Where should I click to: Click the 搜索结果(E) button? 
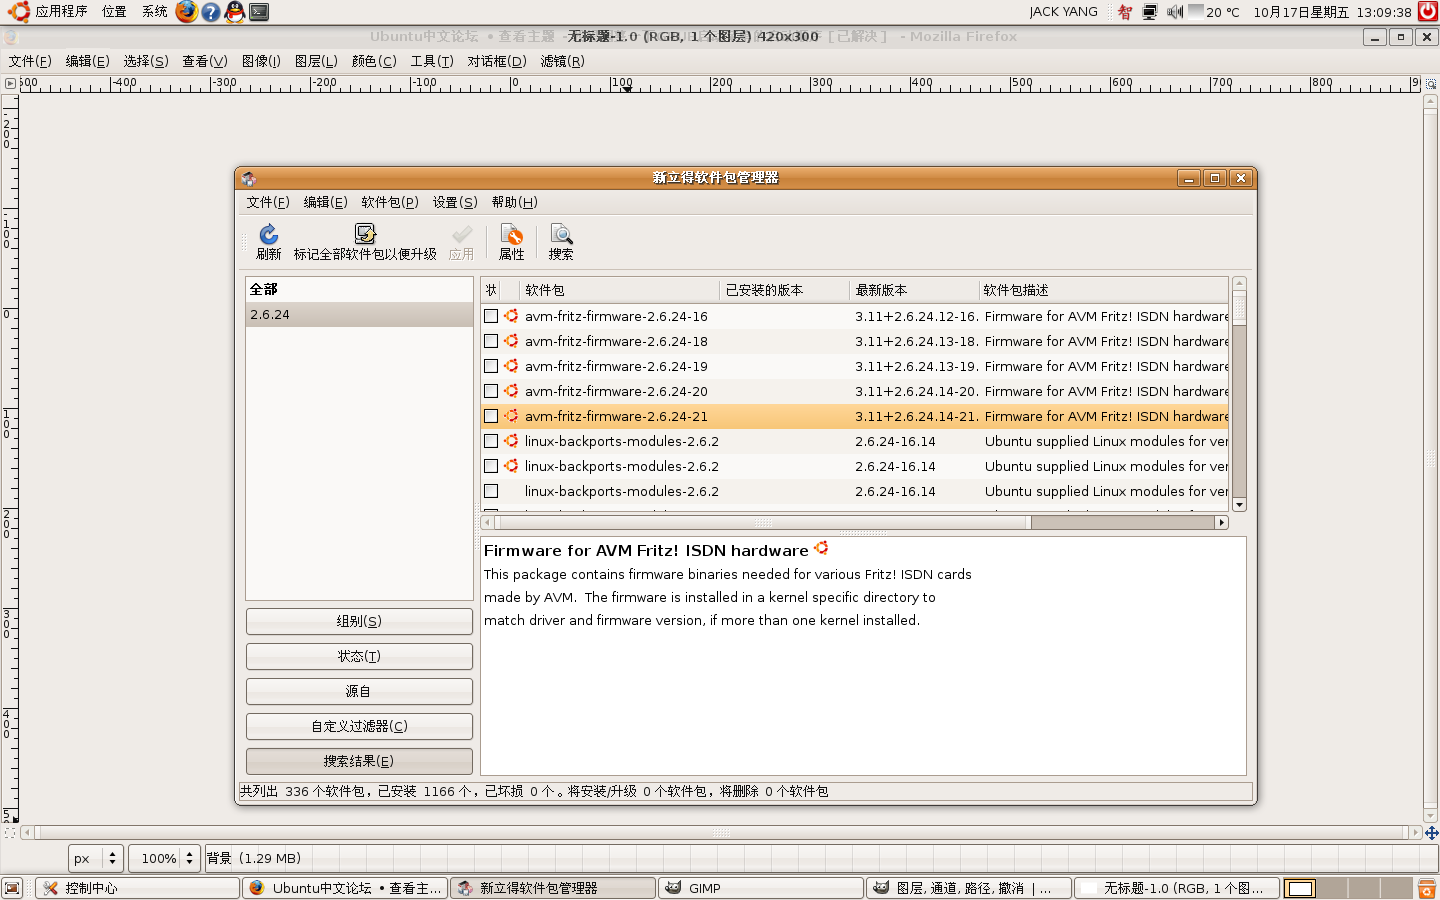[x=359, y=761]
